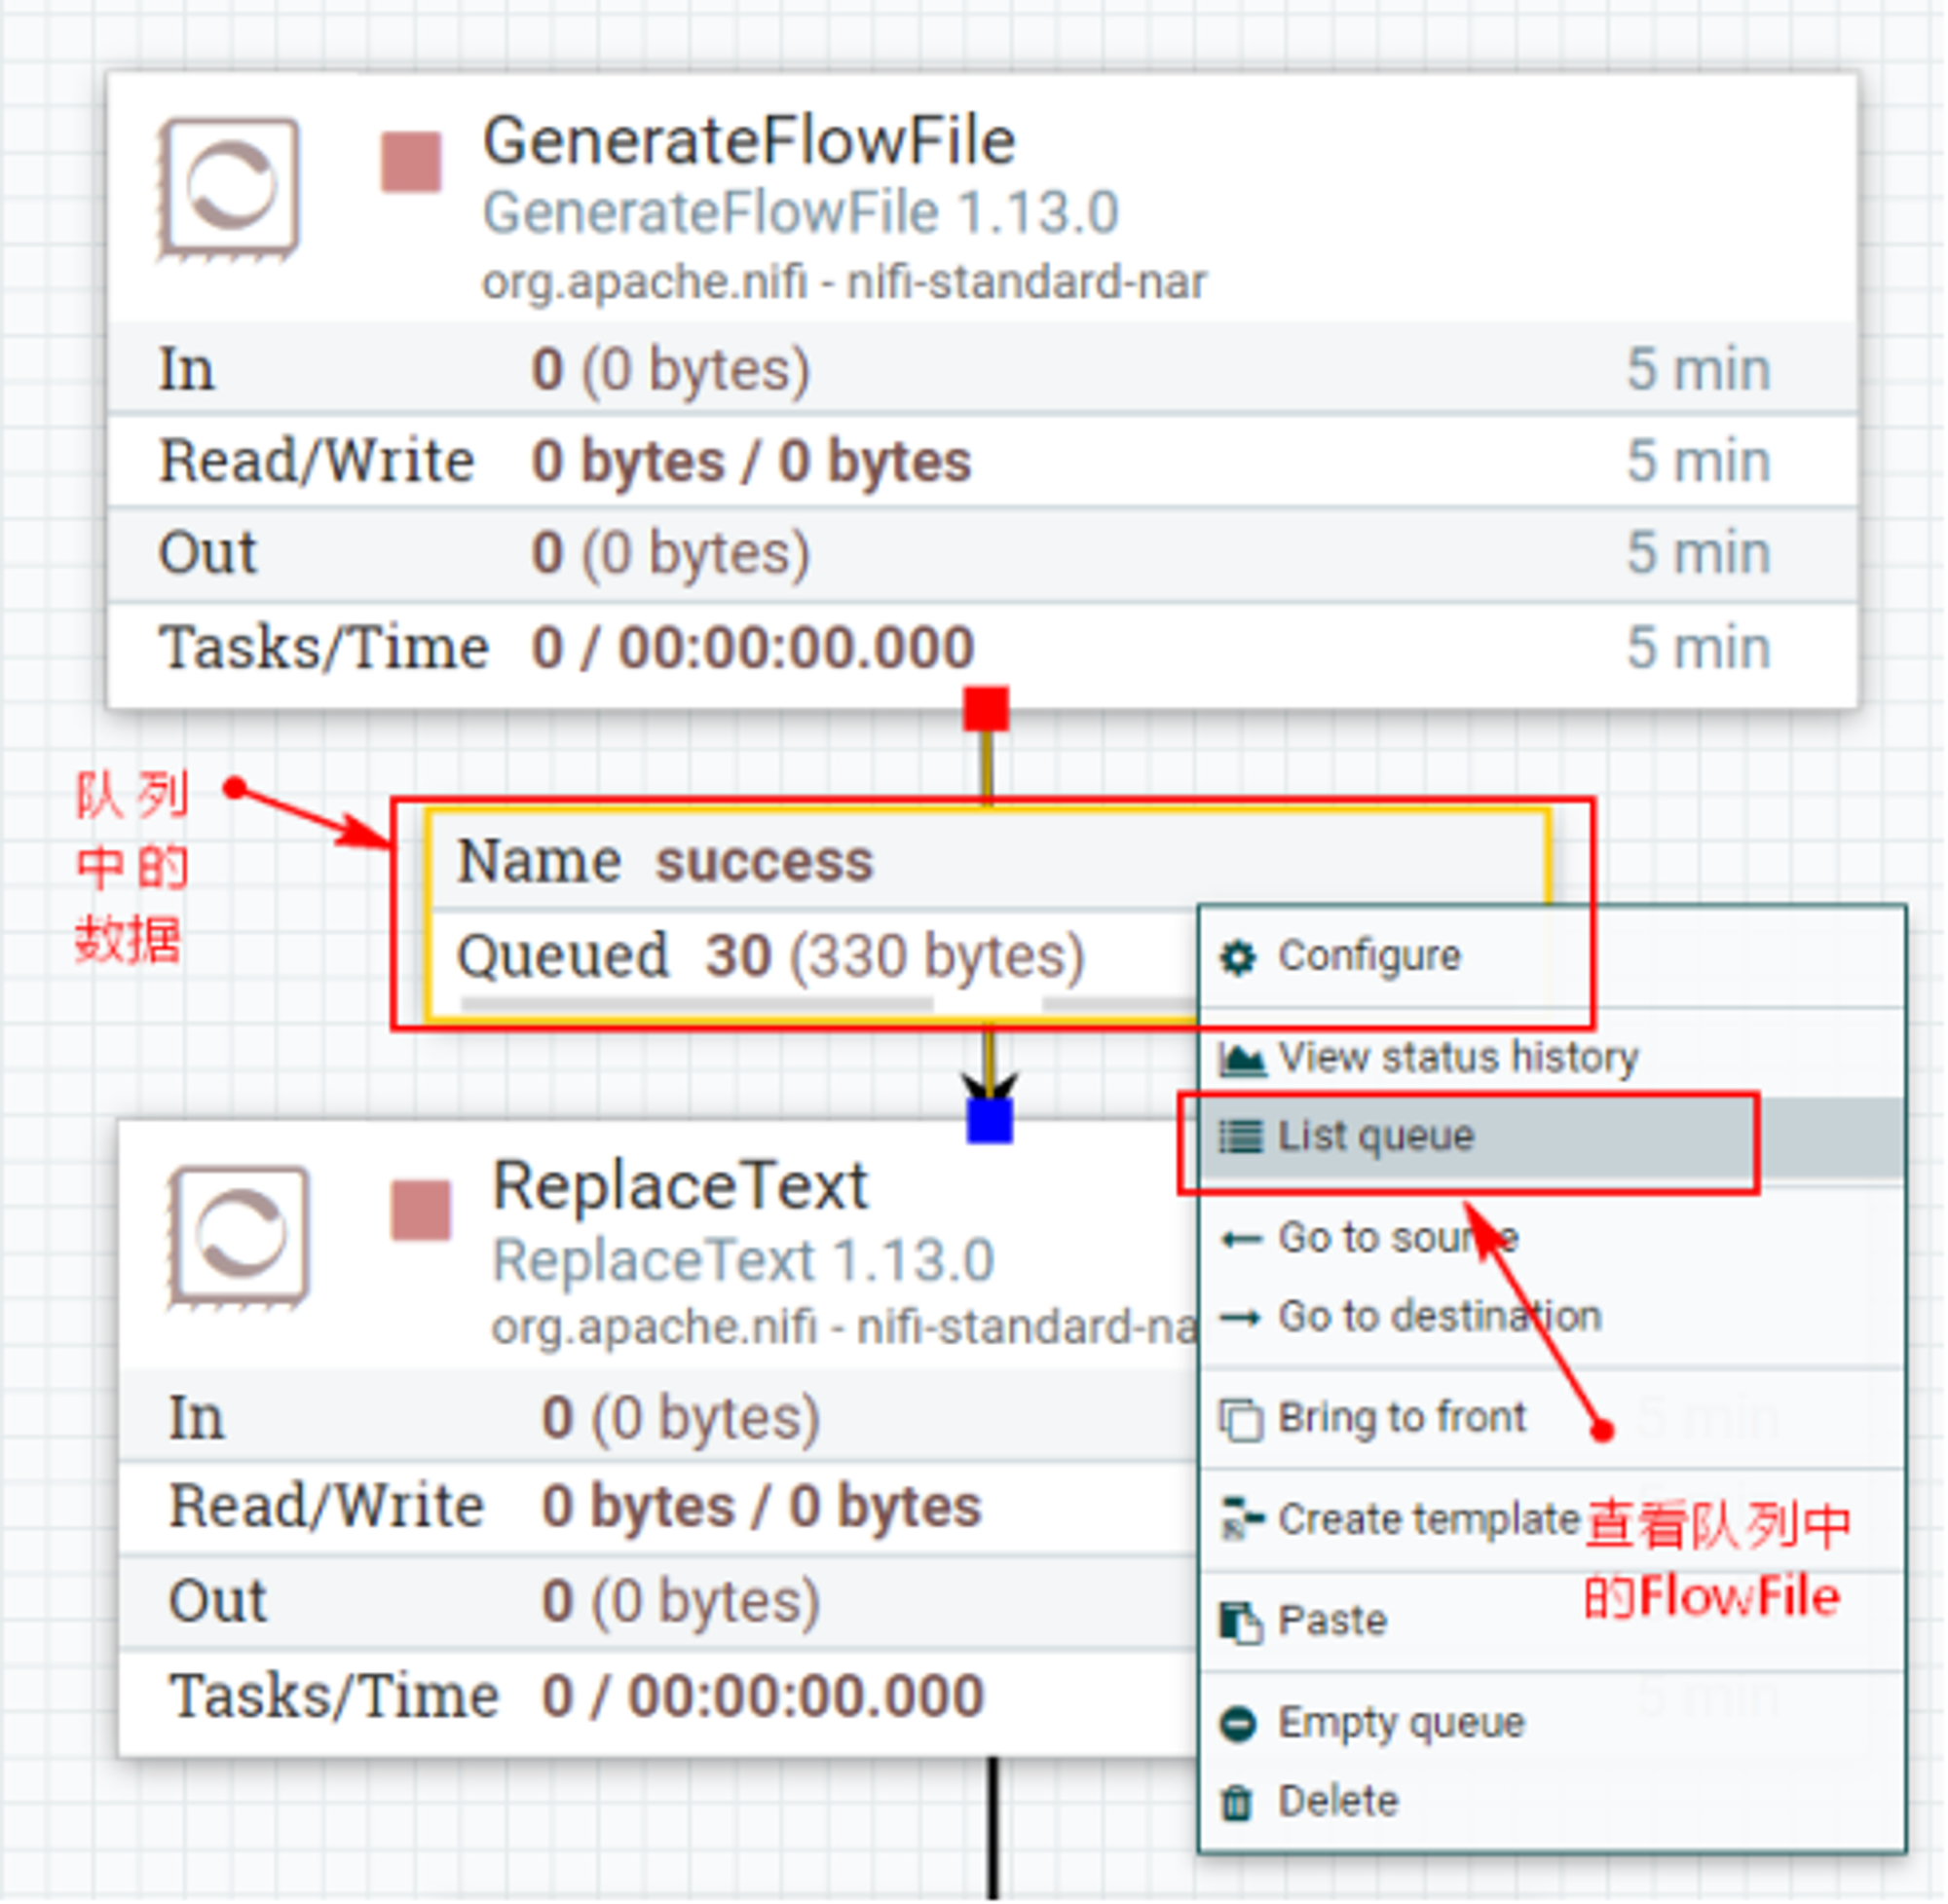Screen dimensions: 1948x1904
Task: Click the queue backpressure count bar
Action: coord(698,1004)
